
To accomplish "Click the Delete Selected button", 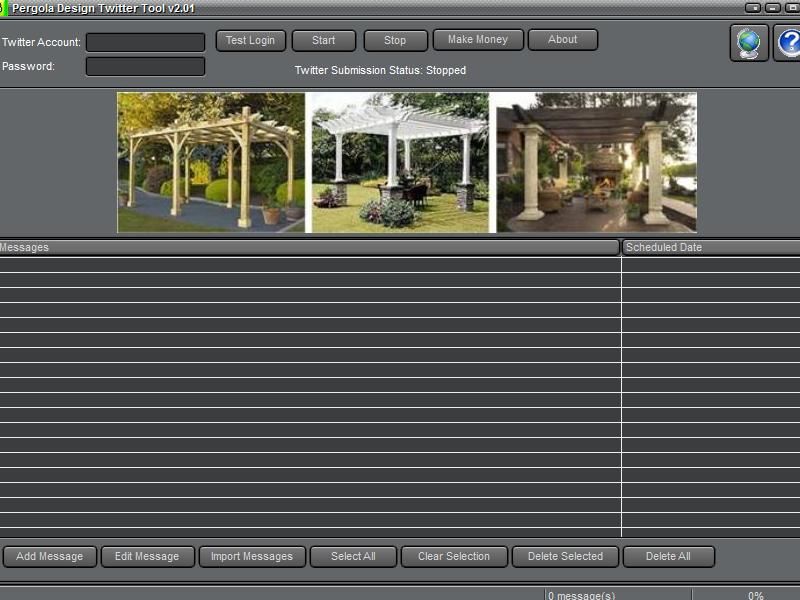I will [x=565, y=557].
